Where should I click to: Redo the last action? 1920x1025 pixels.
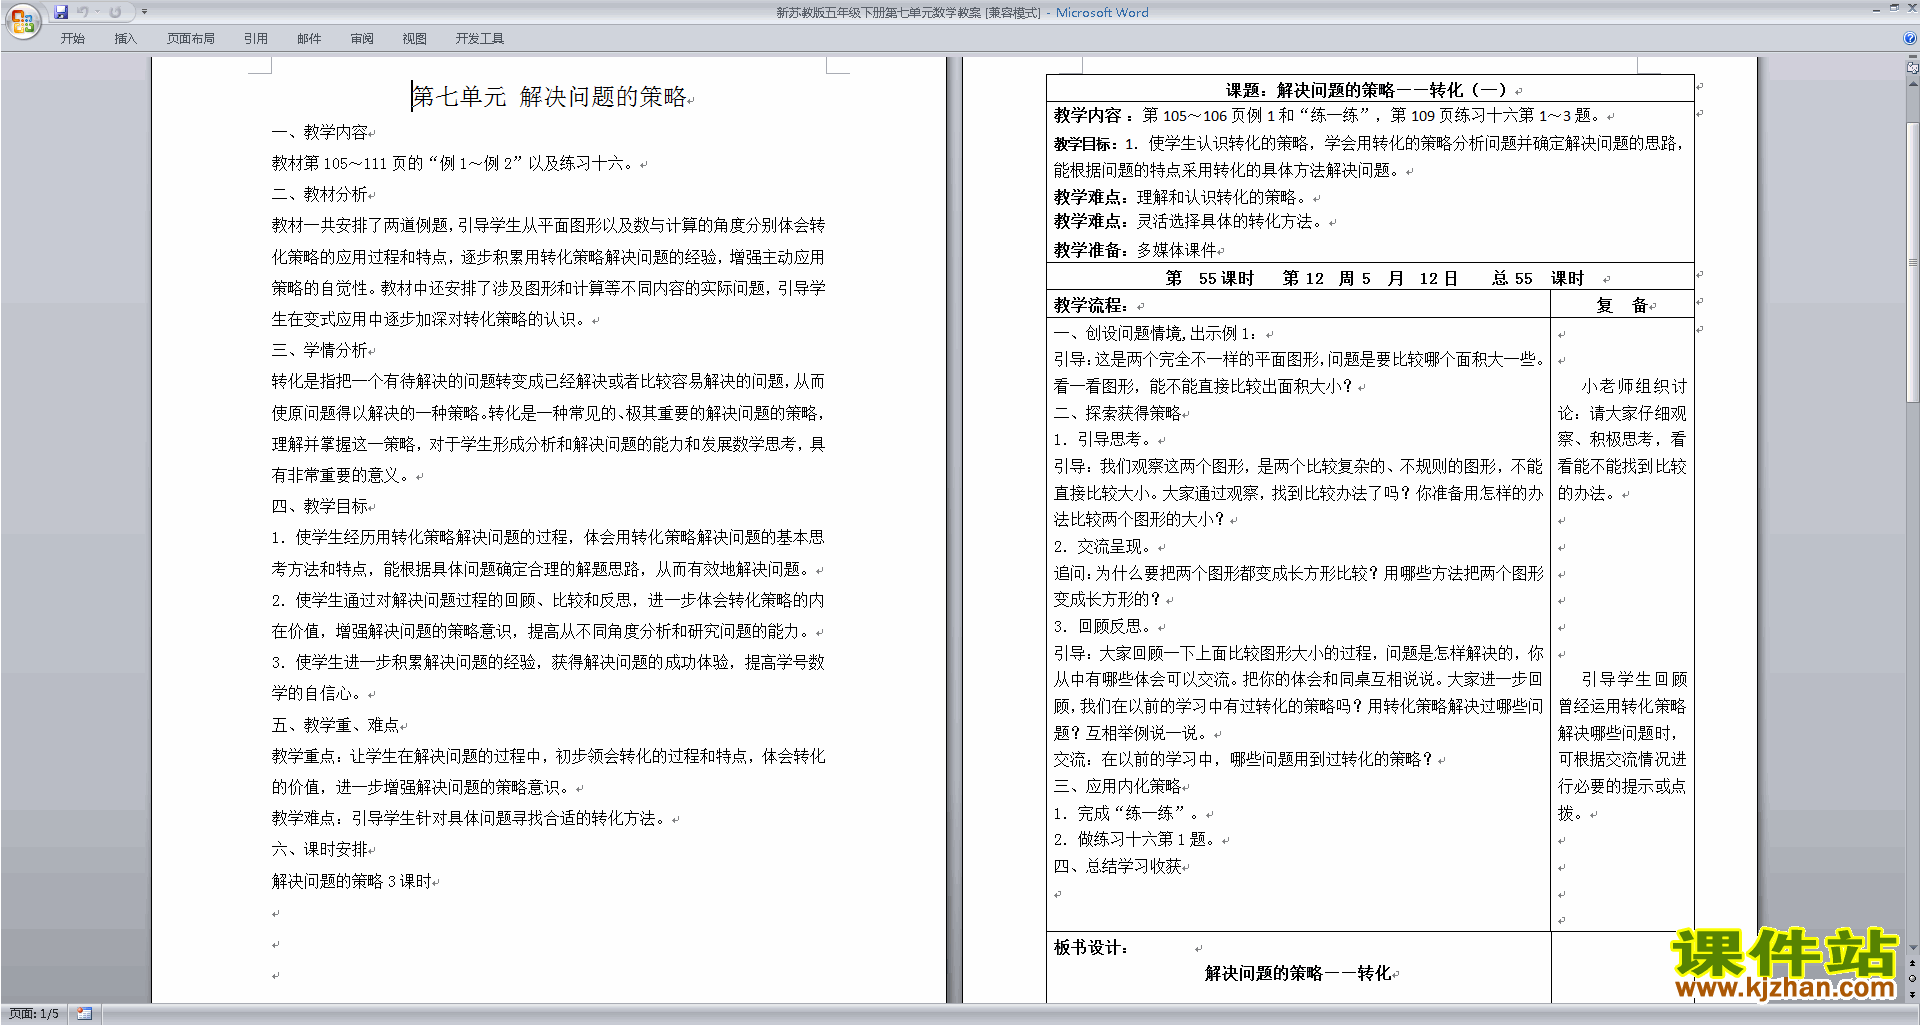coord(115,12)
